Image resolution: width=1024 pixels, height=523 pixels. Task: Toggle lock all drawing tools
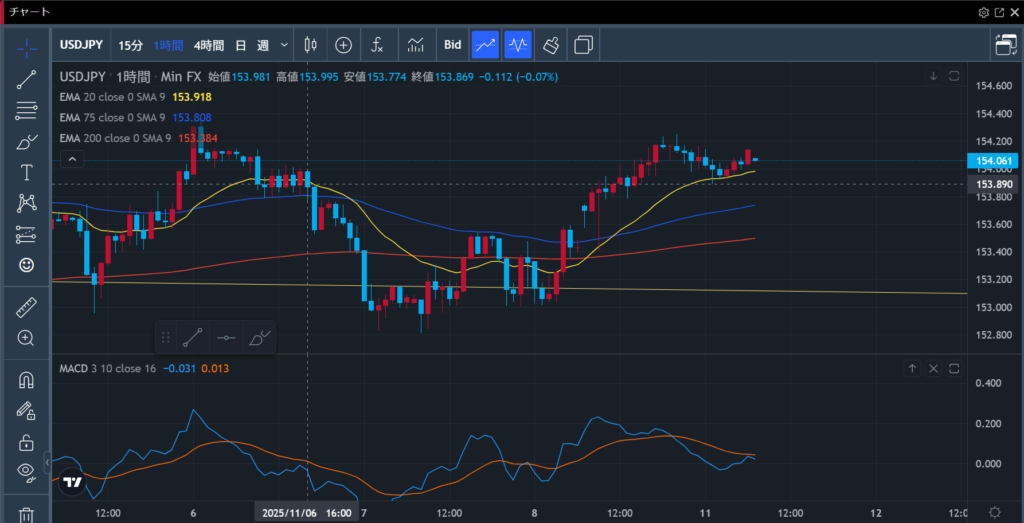[x=27, y=441]
